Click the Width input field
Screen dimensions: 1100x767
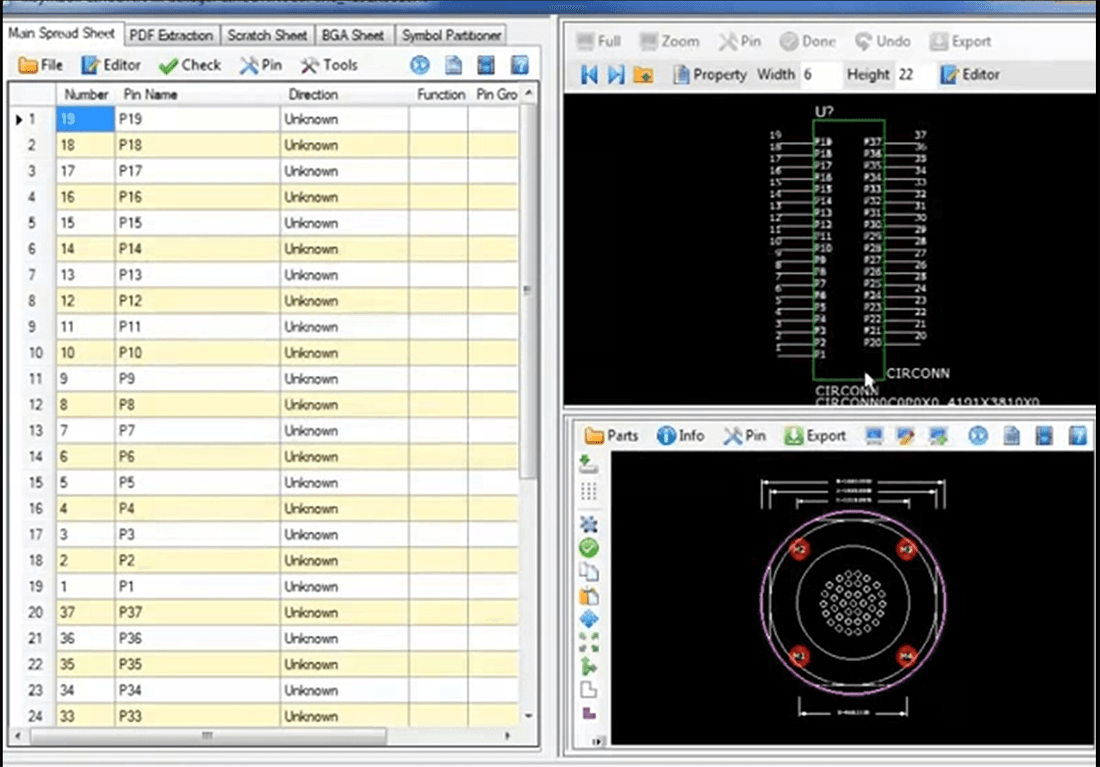(x=819, y=74)
